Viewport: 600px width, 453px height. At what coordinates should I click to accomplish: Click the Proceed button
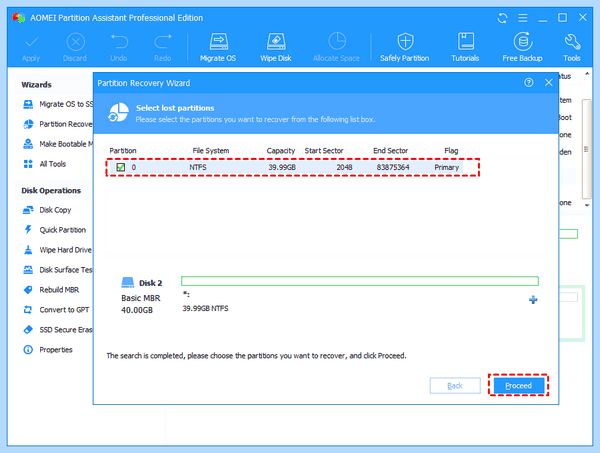518,385
